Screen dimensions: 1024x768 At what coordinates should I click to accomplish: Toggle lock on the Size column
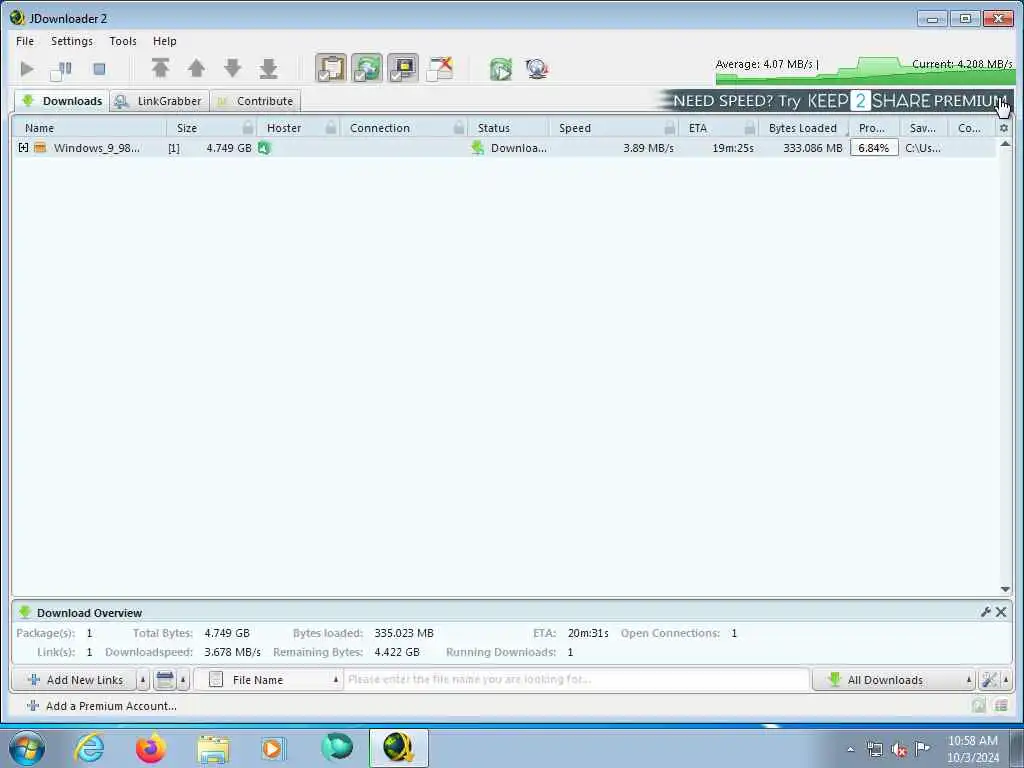(x=248, y=127)
